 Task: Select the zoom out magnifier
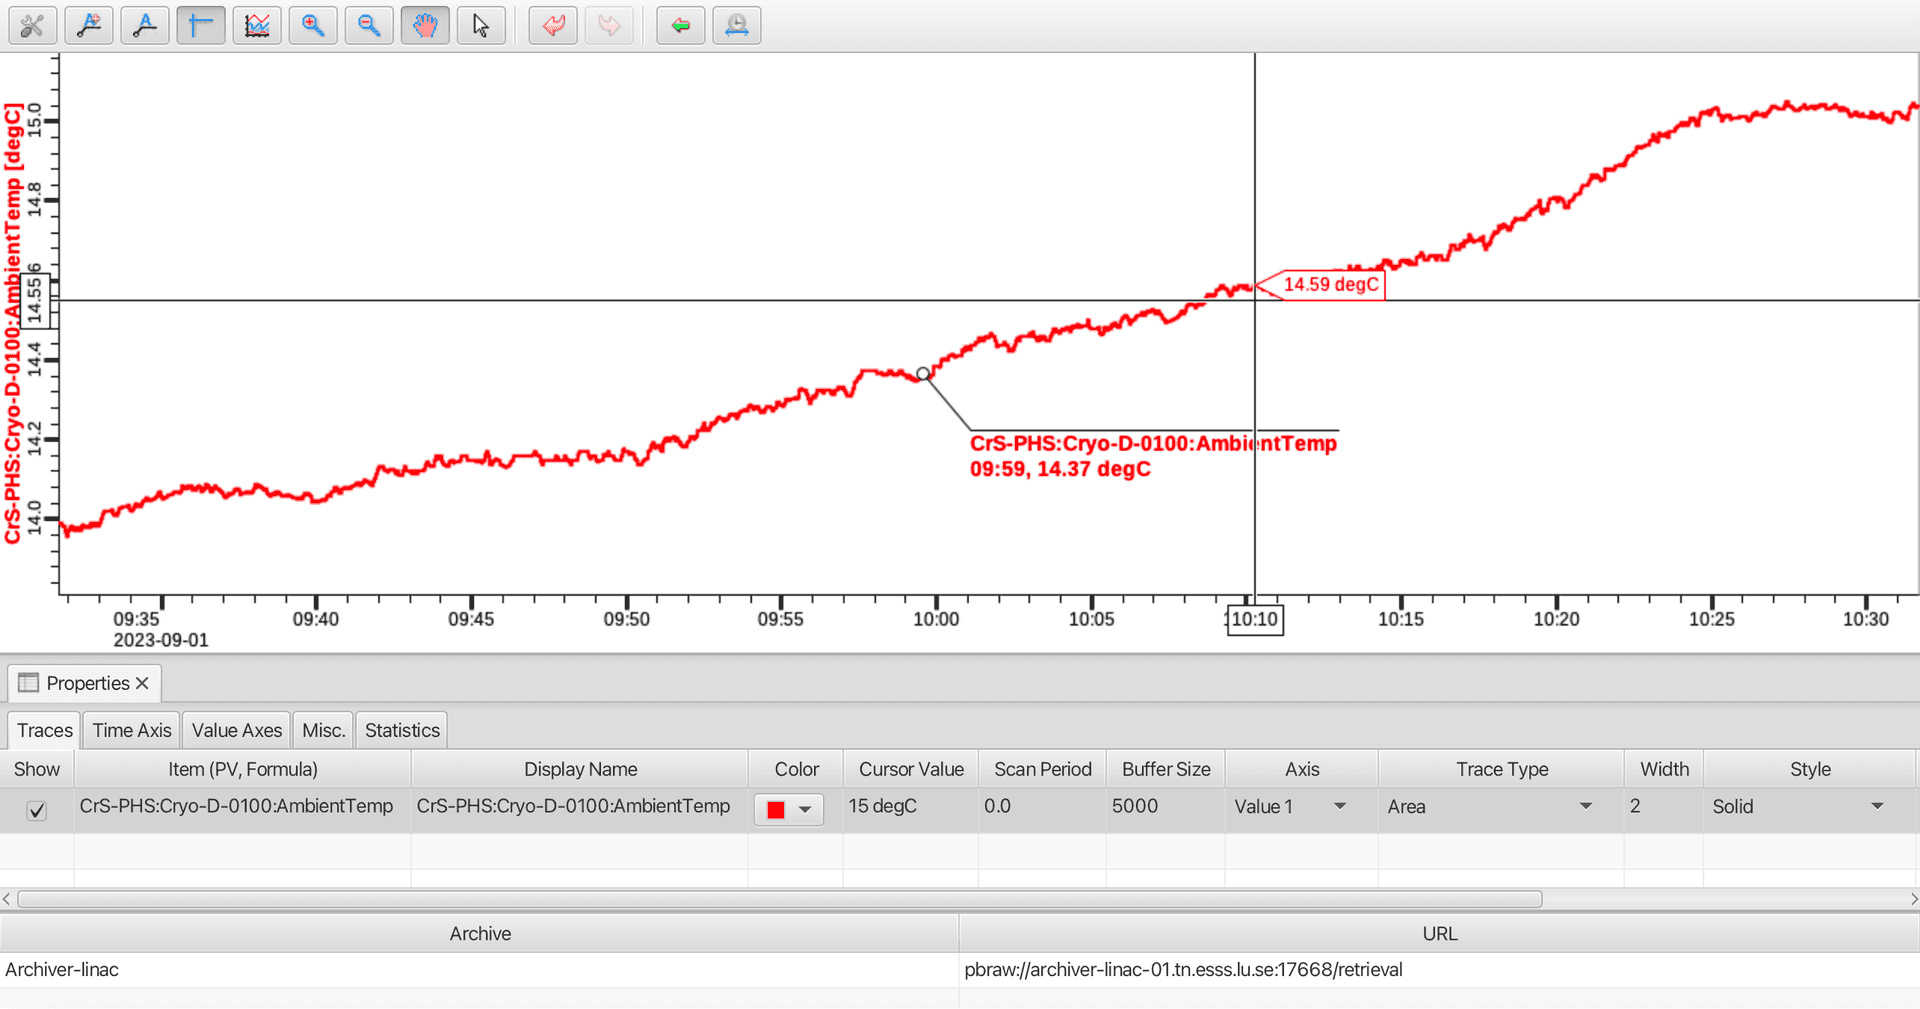pyautogui.click(x=369, y=25)
